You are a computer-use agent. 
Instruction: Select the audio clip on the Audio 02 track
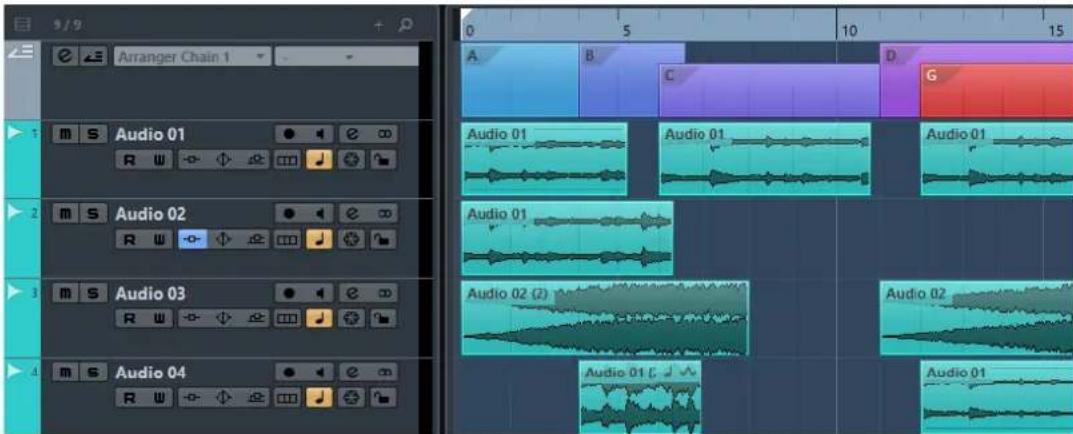[x=567, y=238]
